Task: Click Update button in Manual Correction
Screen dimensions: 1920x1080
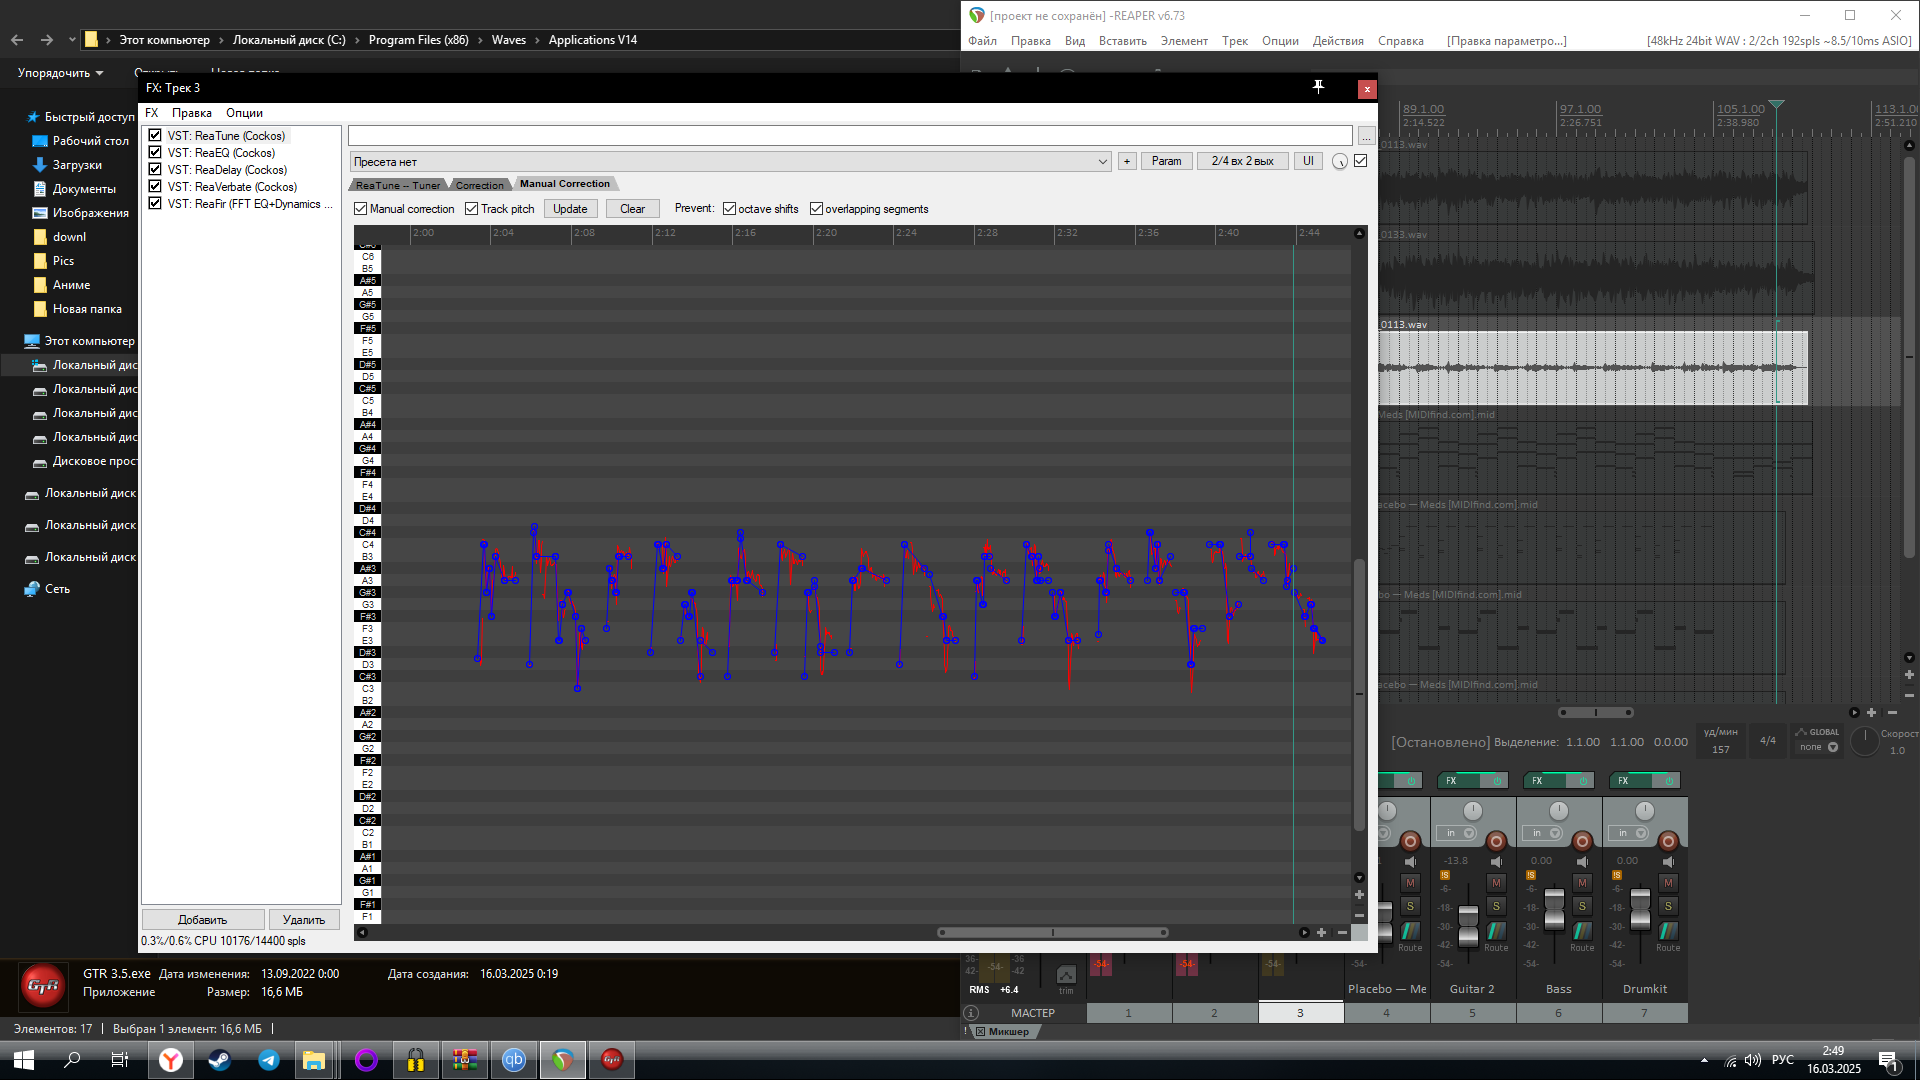Action: (570, 209)
